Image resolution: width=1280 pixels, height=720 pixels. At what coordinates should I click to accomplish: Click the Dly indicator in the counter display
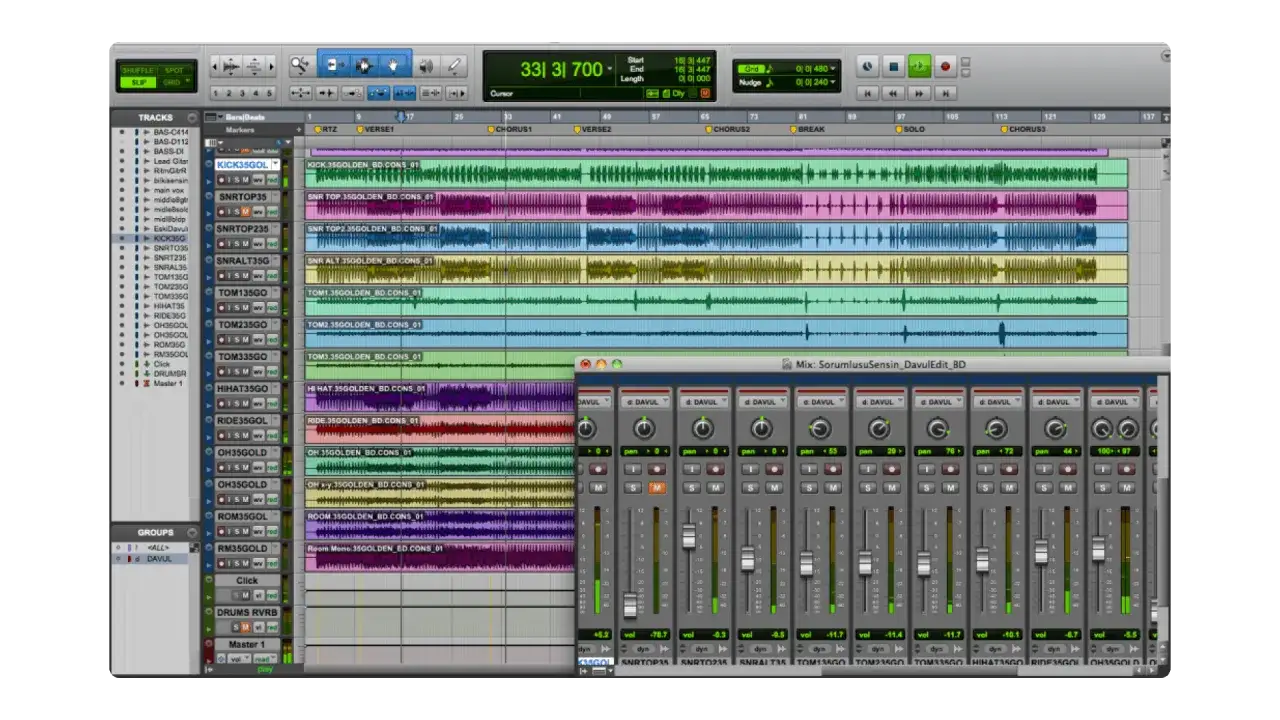click(x=678, y=93)
